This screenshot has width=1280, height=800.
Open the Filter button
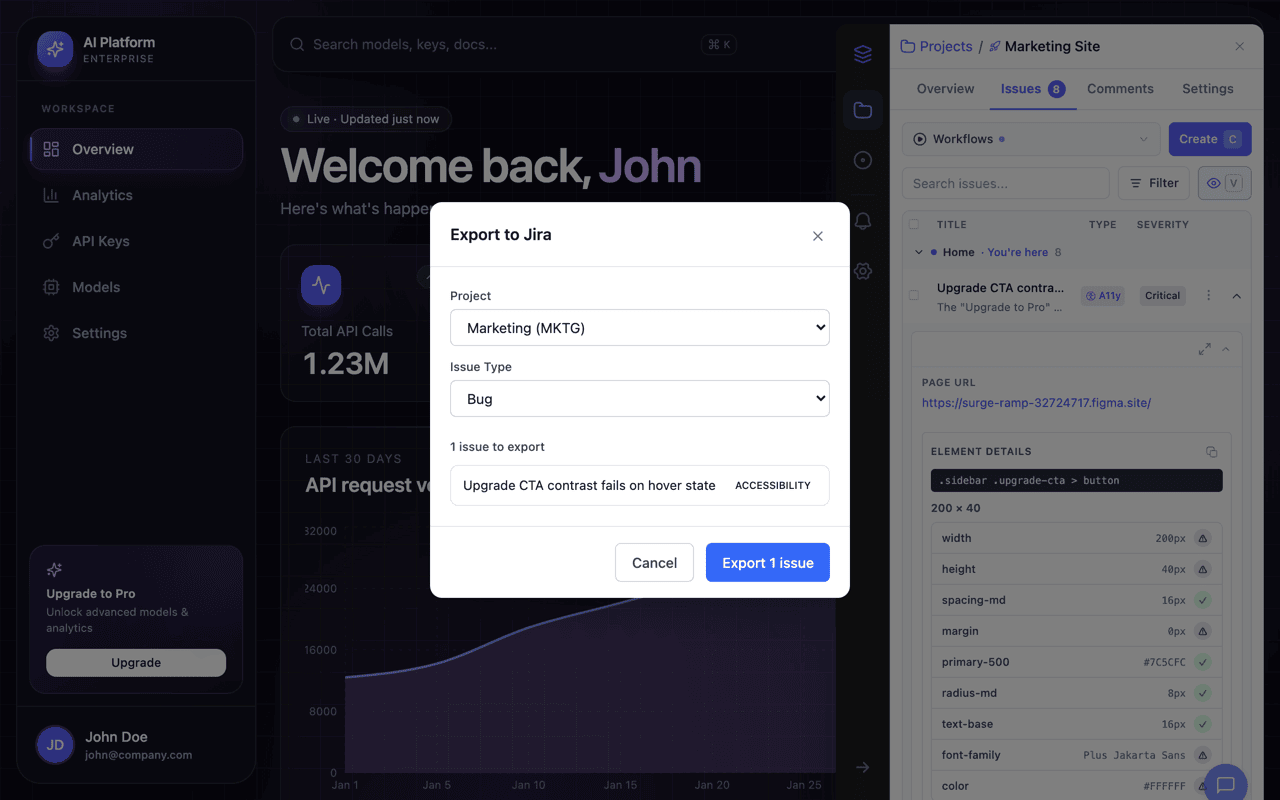point(1153,183)
